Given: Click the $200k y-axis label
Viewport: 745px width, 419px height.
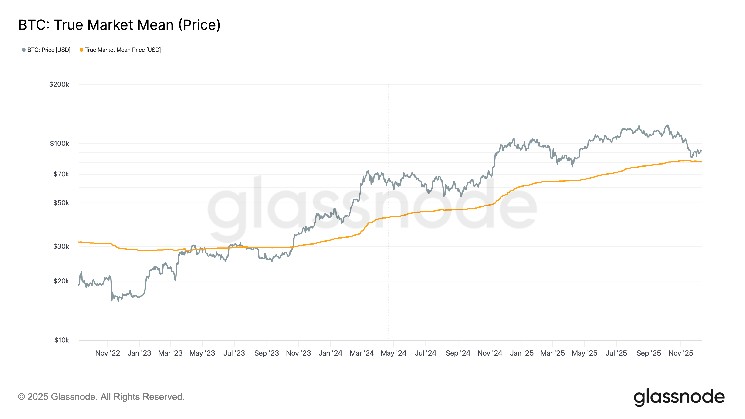Looking at the screenshot, I should click(60, 87).
